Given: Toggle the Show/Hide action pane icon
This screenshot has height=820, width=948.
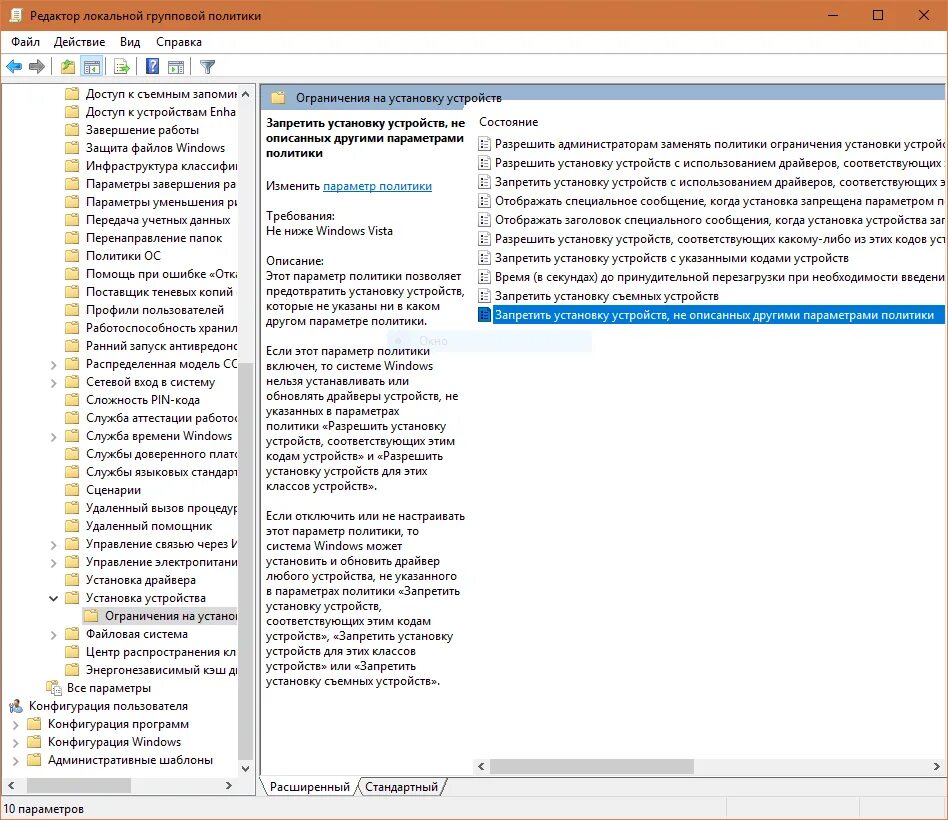Looking at the screenshot, I should pyautogui.click(x=176, y=67).
